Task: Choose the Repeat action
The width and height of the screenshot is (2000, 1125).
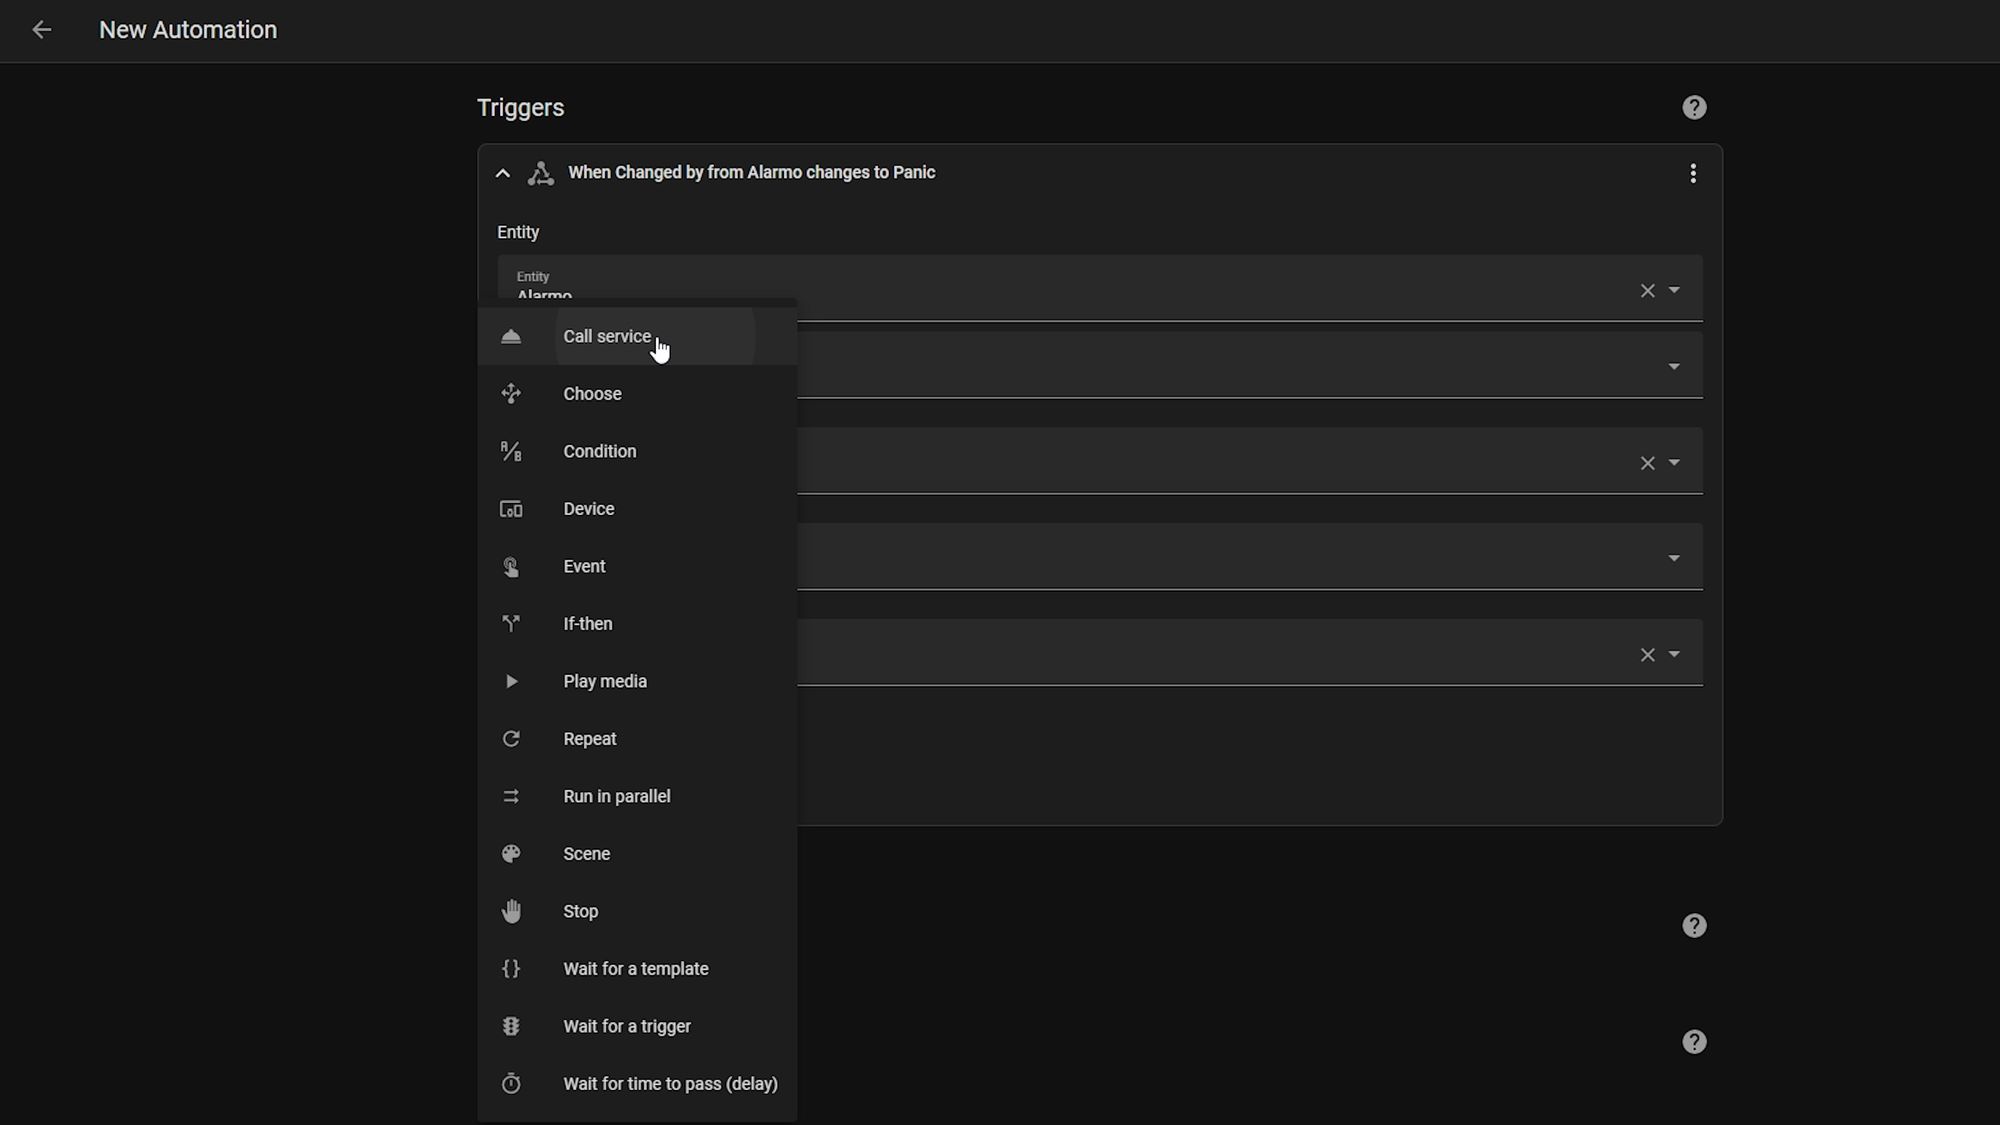Action: click(637, 739)
